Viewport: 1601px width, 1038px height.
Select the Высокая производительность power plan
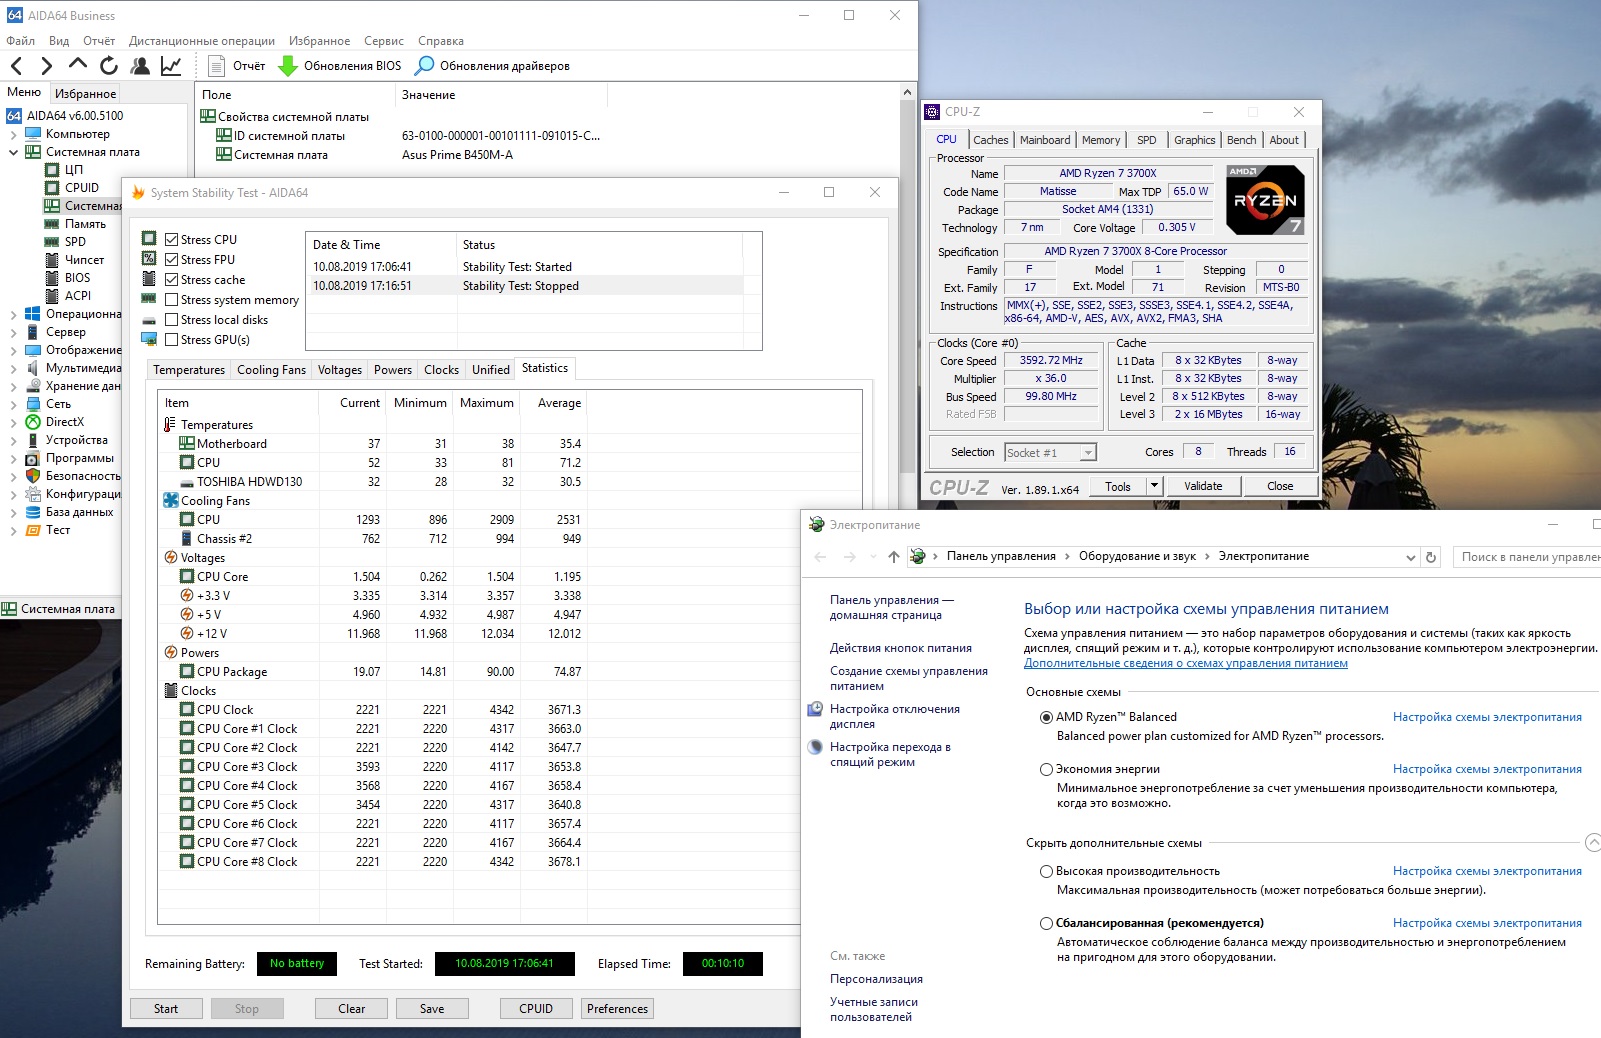tap(1046, 871)
